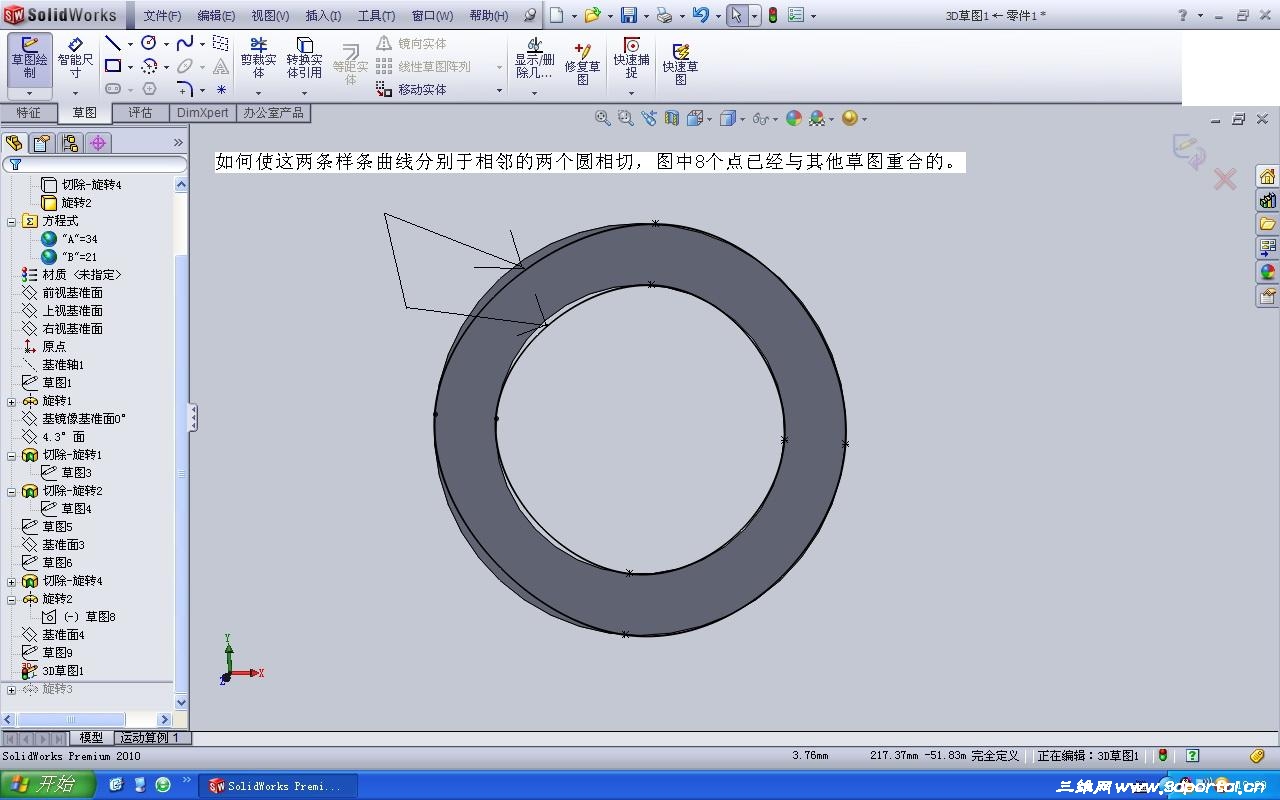Click the Rebuild traffic light icon
The image size is (1280, 800).
(x=771, y=15)
